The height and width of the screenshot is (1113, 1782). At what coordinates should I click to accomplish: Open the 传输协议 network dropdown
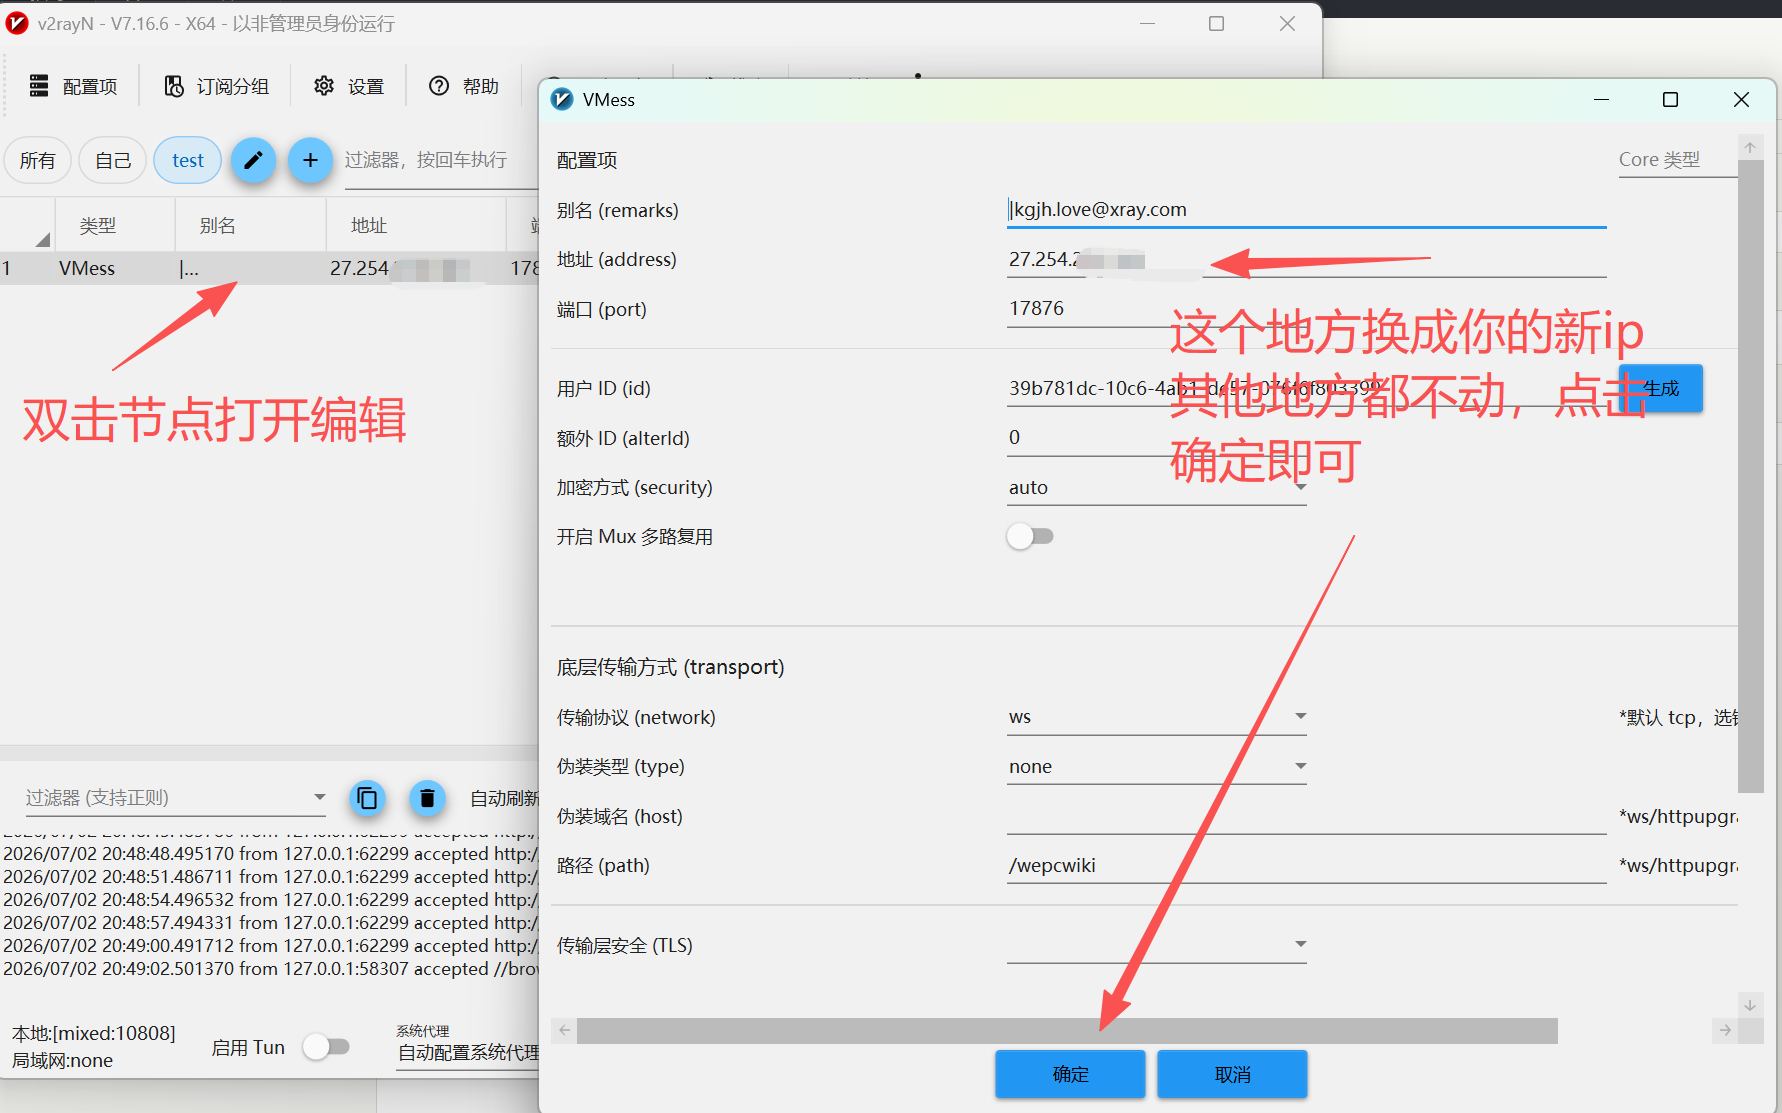tap(1157, 717)
